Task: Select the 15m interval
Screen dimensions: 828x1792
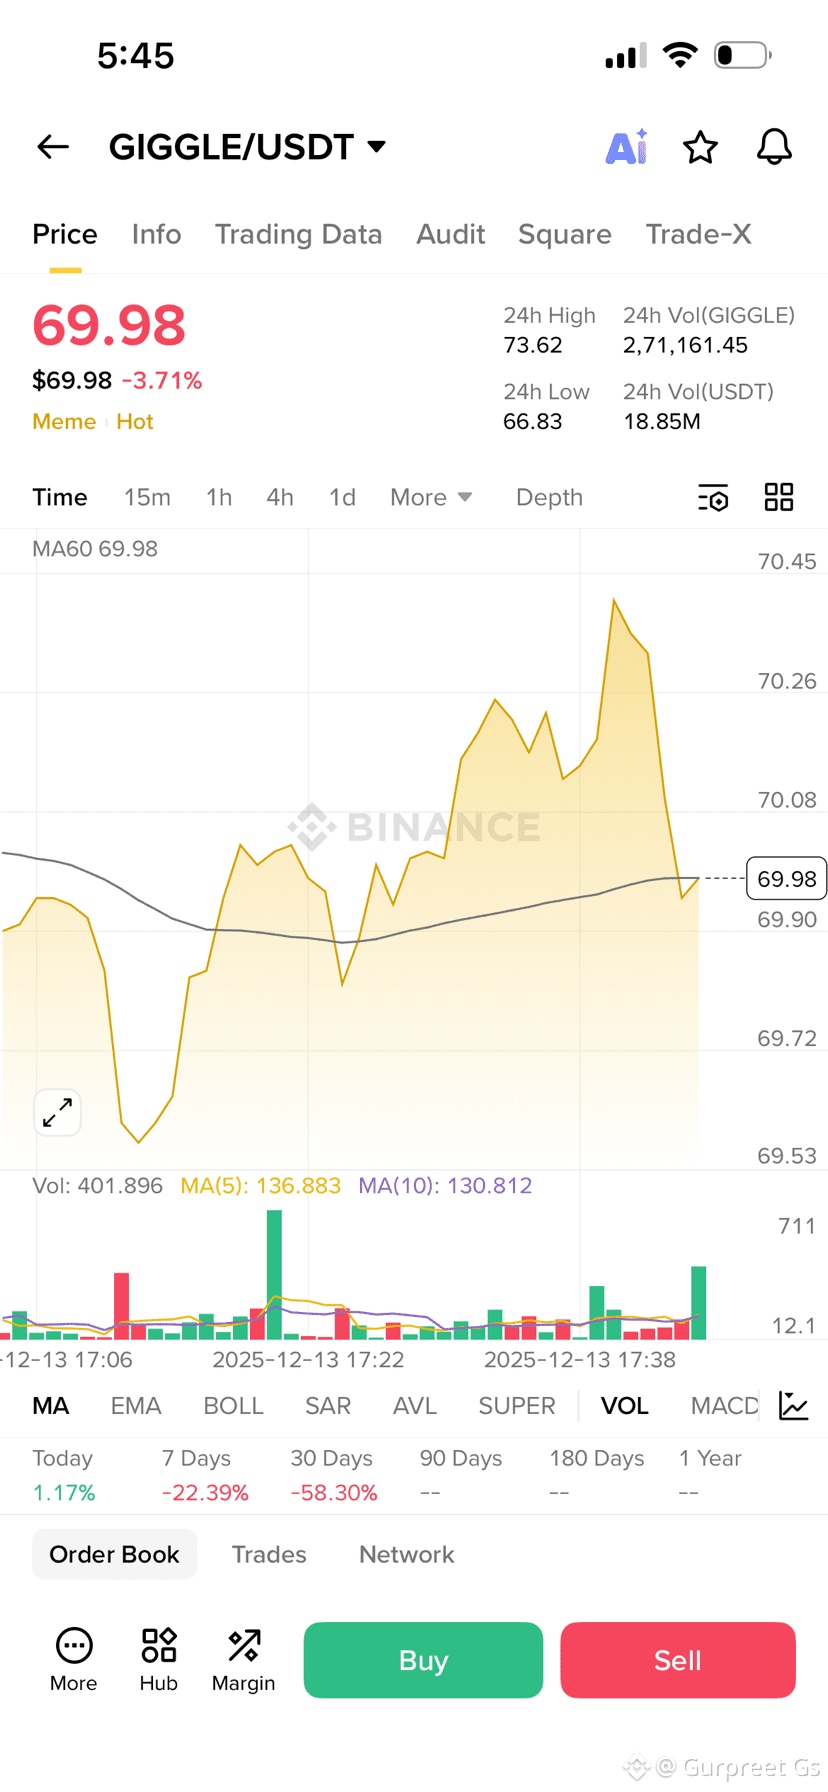Action: tap(147, 497)
